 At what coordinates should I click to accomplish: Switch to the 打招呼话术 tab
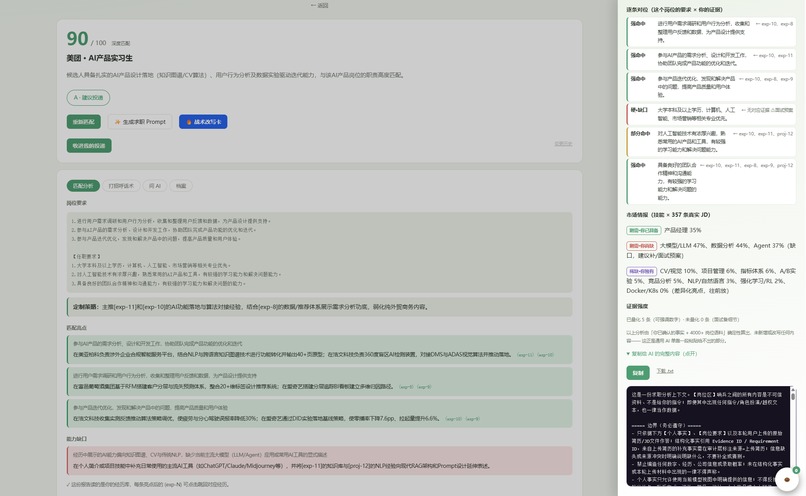(121, 186)
